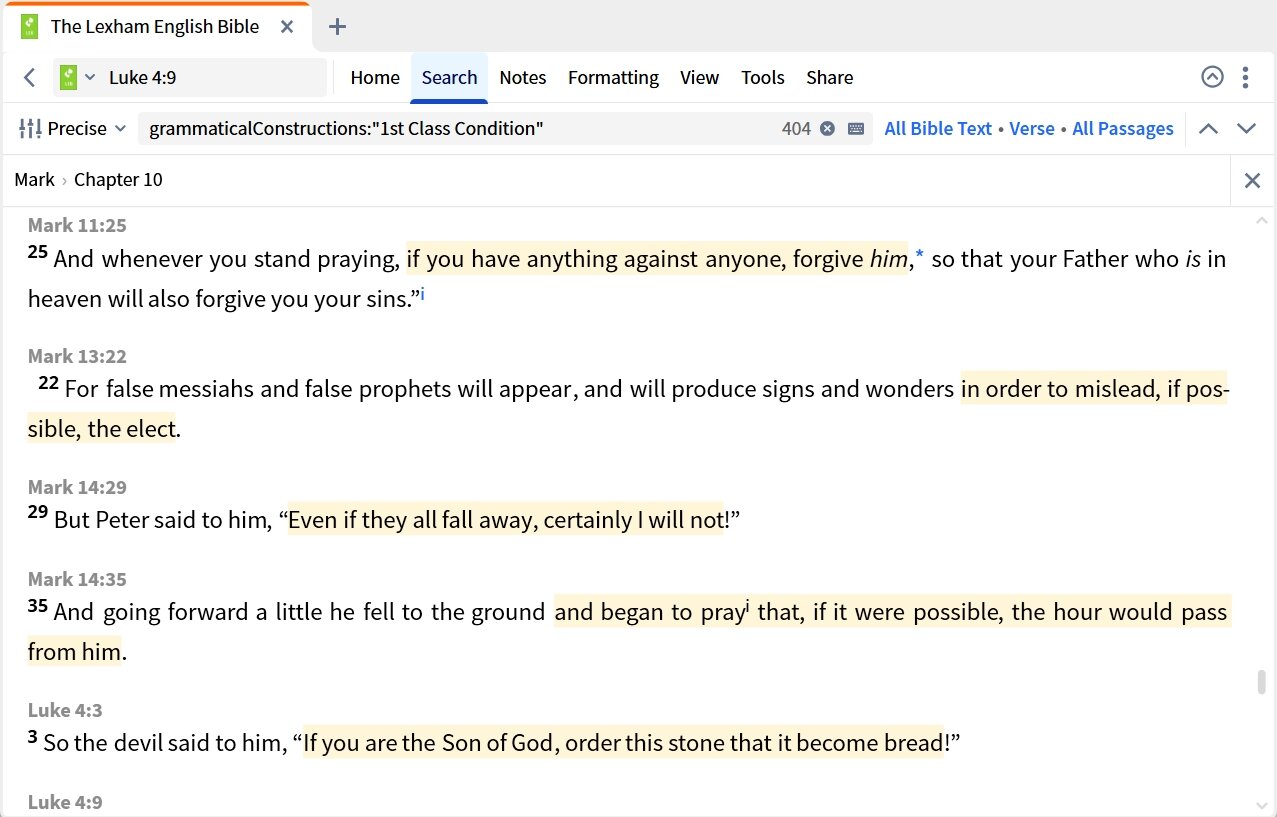Click the Mark 11:25 heading

click(77, 225)
